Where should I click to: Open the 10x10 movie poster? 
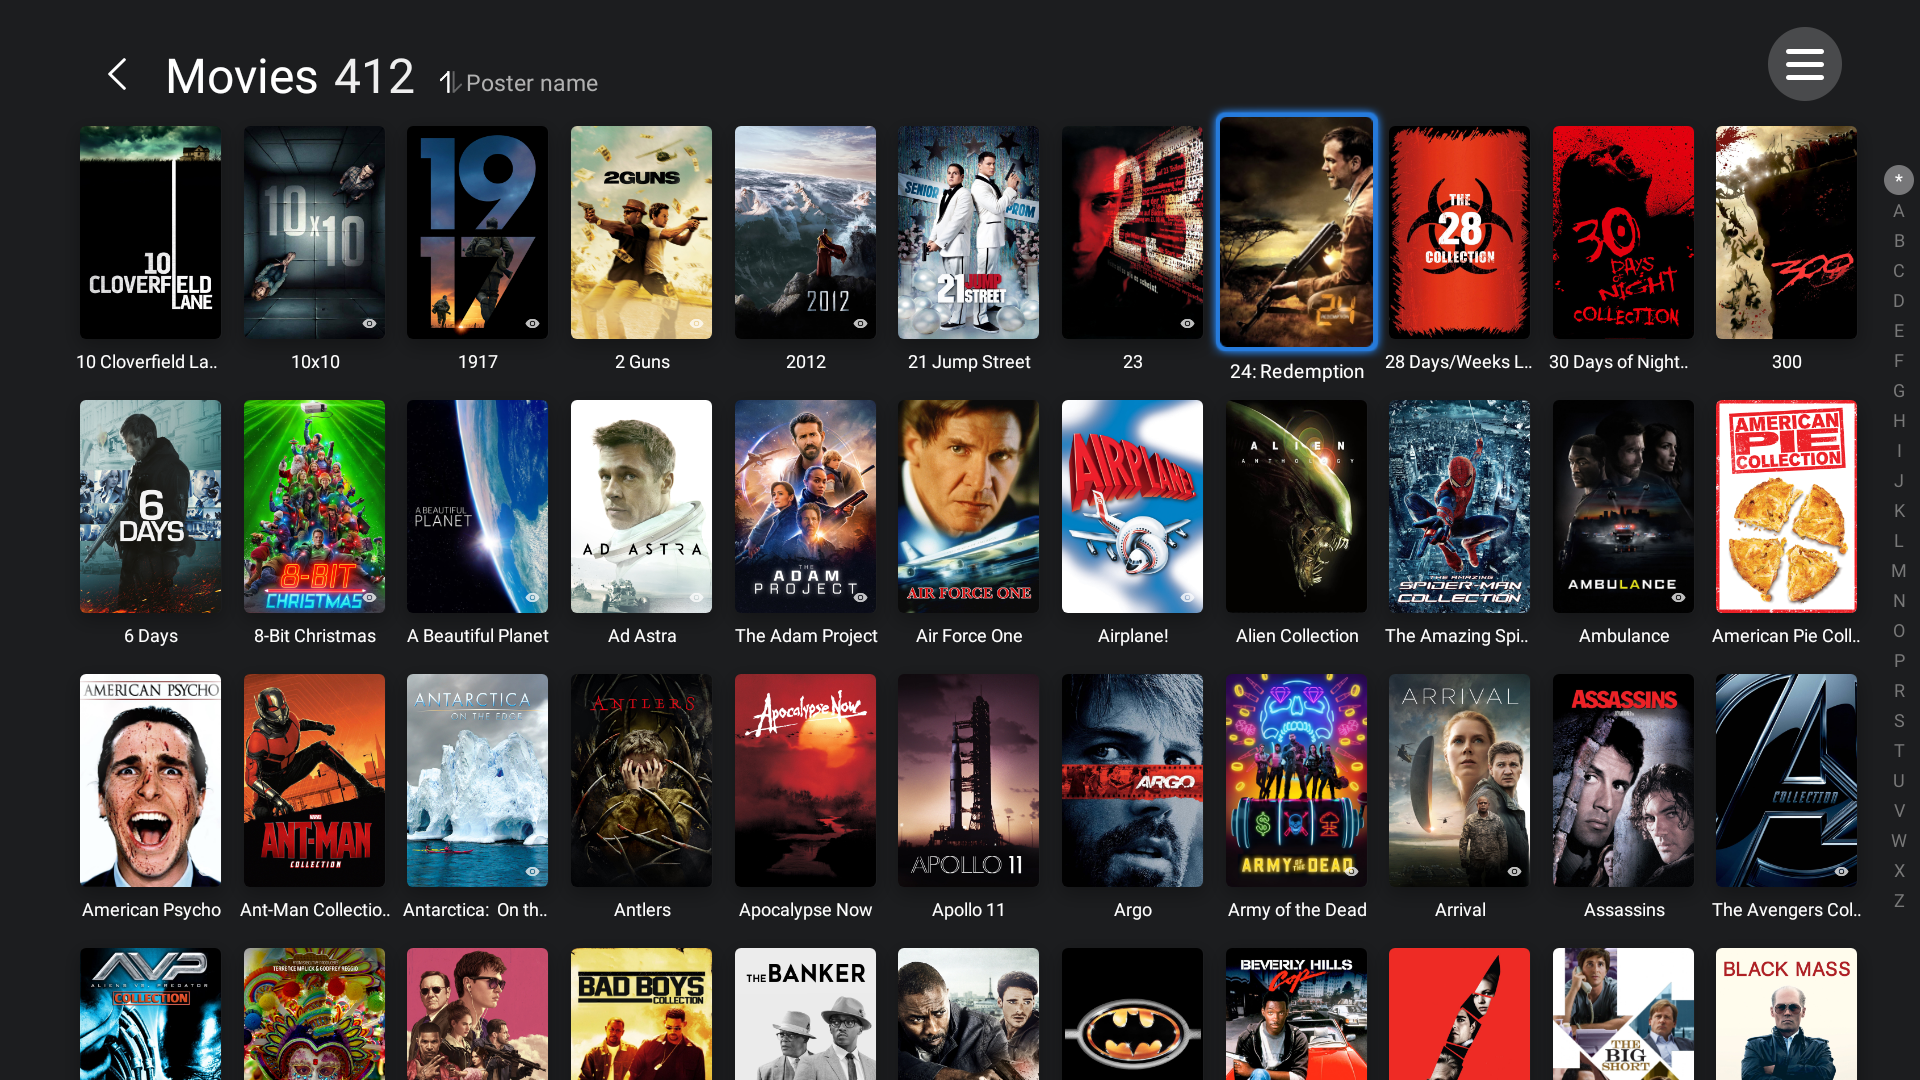(x=314, y=232)
